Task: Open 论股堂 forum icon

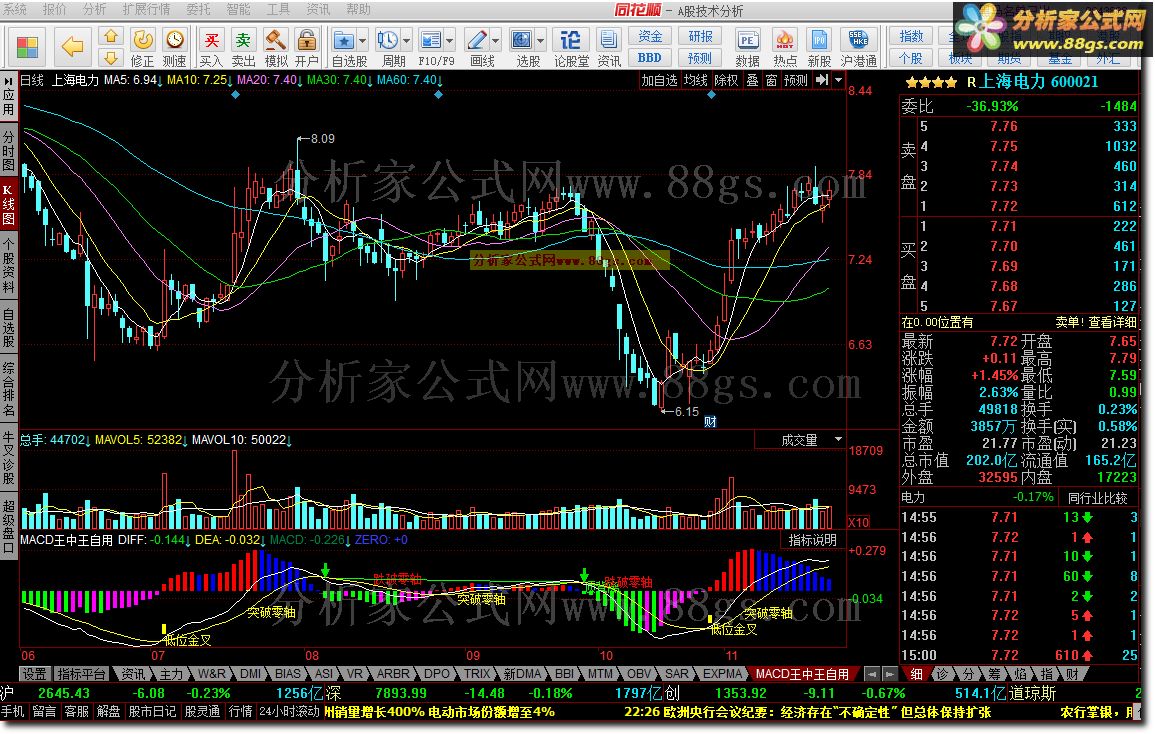Action: (x=570, y=40)
